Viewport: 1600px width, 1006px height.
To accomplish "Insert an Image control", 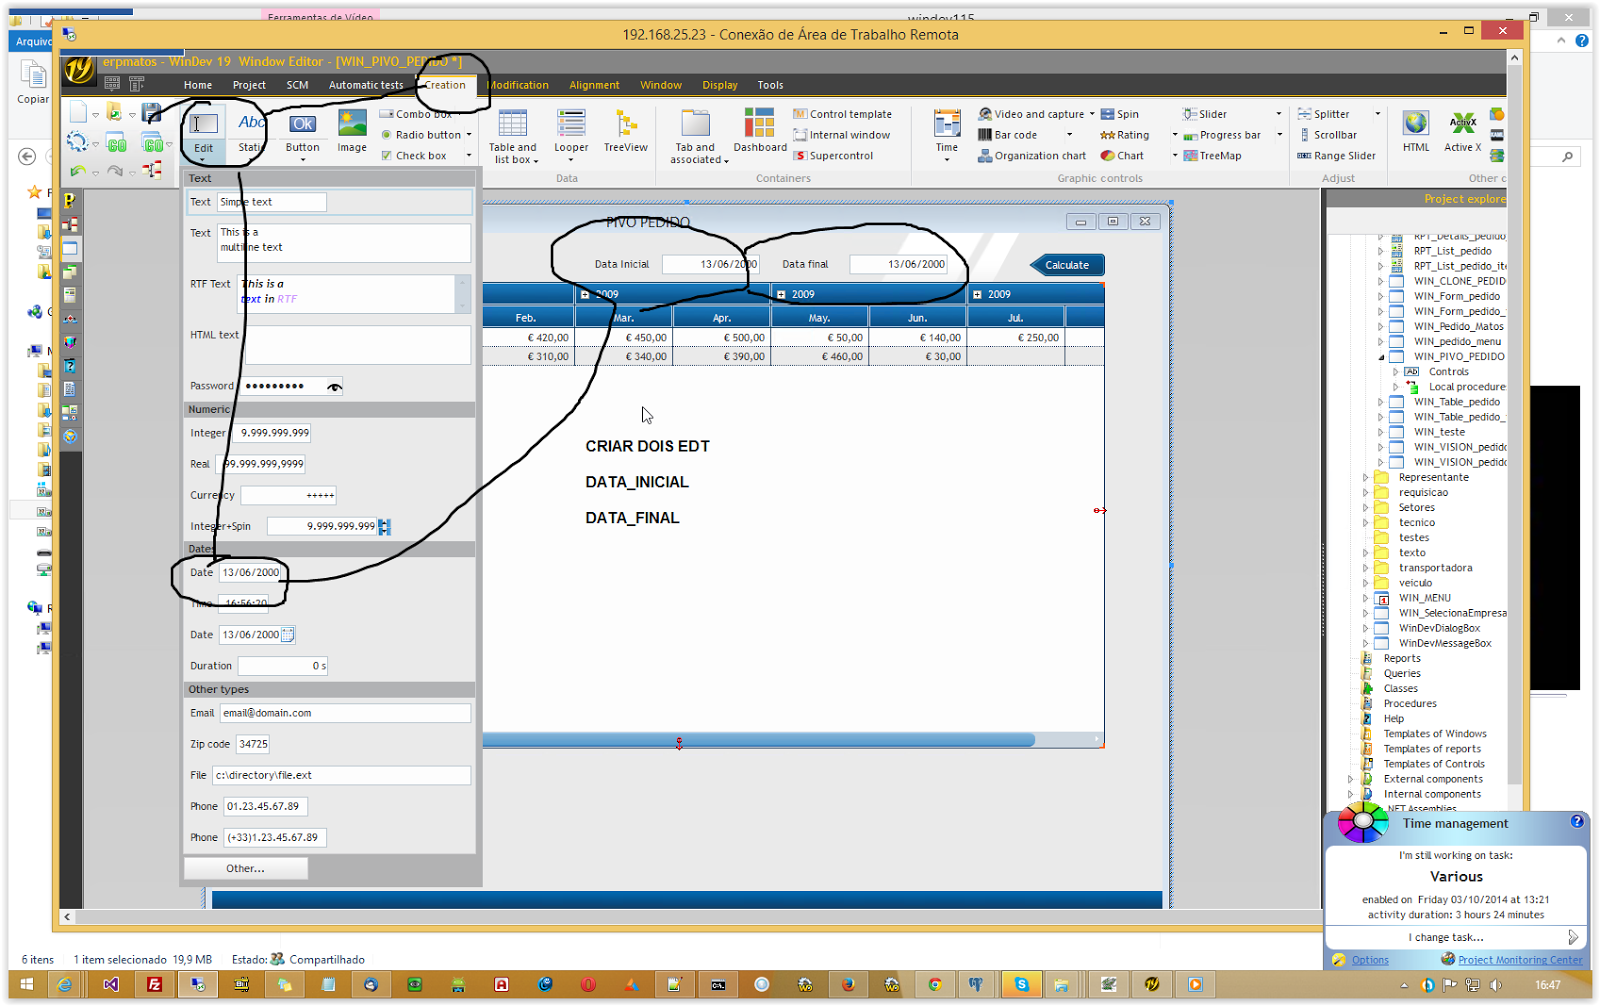I will 352,133.
